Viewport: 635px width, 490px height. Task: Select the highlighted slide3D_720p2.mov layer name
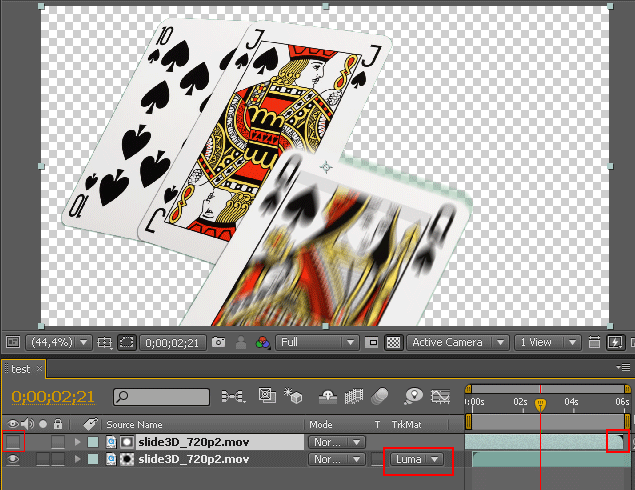(x=194, y=442)
